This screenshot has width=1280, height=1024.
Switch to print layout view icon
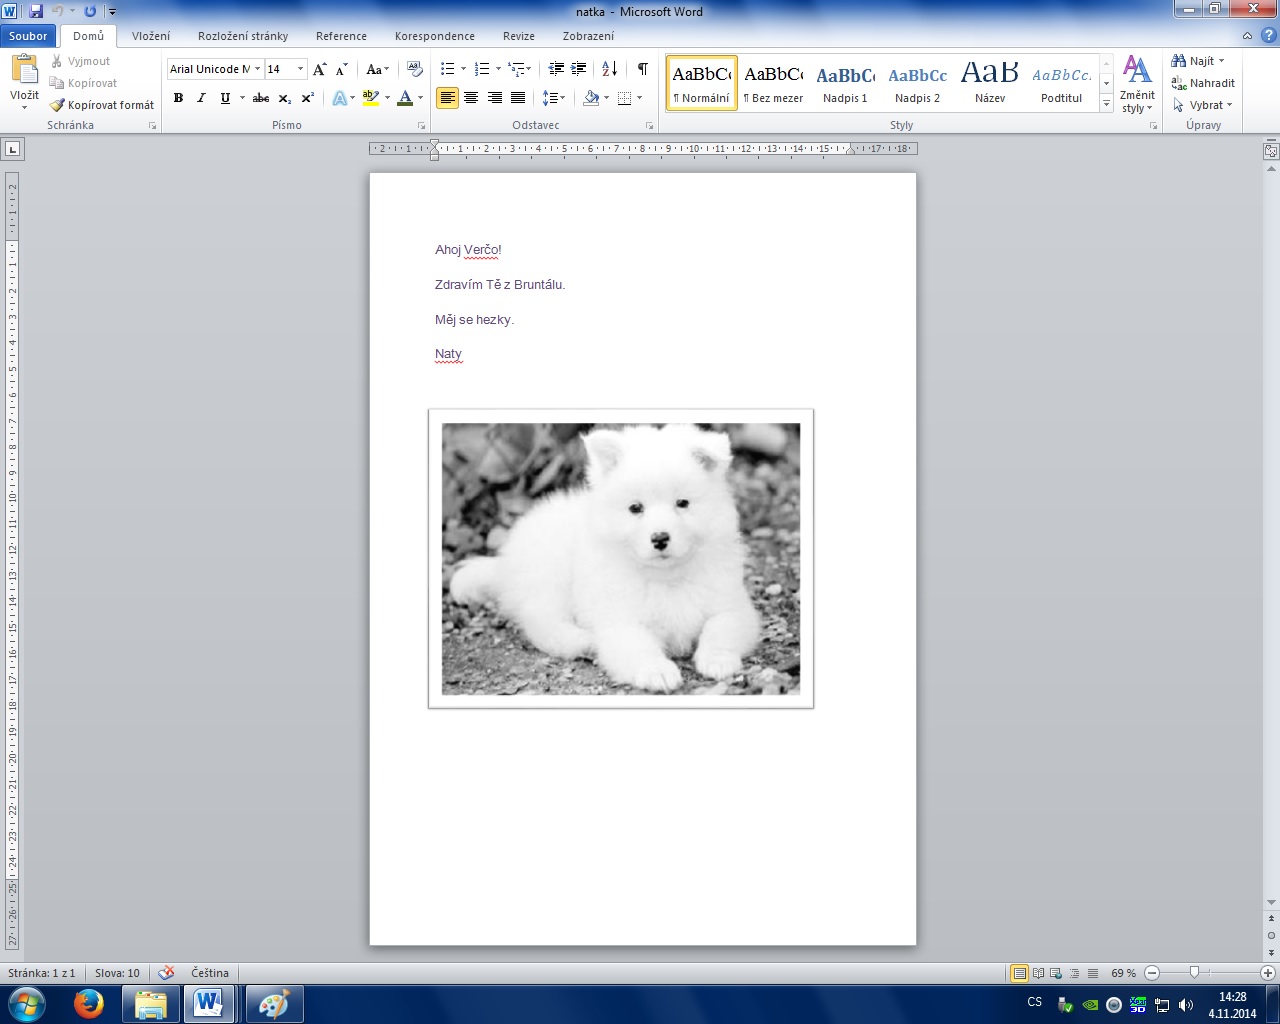[1019, 973]
